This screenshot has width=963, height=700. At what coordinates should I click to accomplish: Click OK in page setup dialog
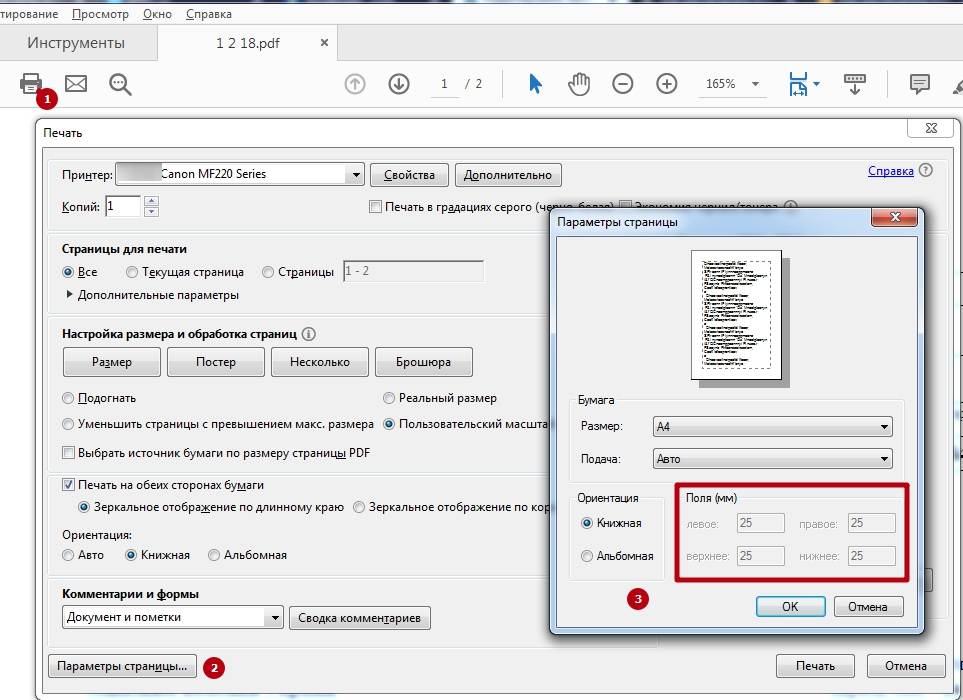click(x=790, y=606)
